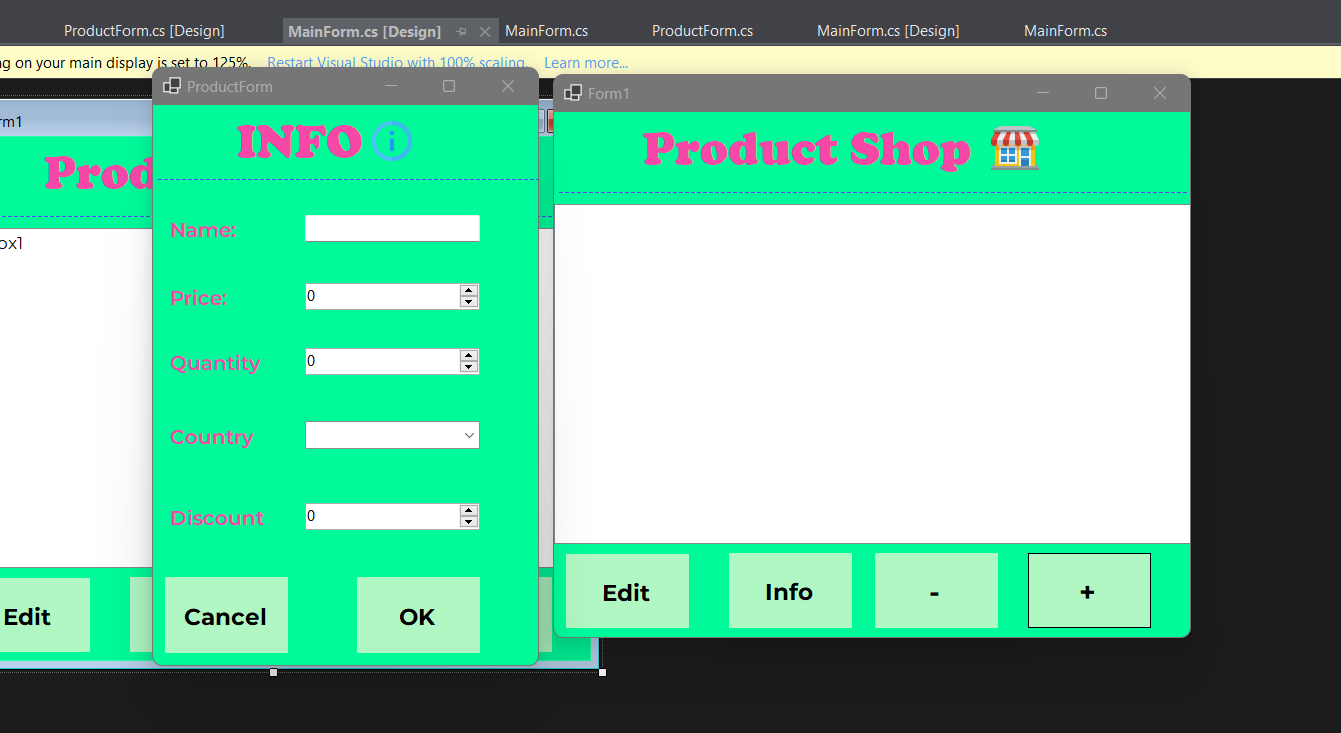Decrement the Quantity field with its down arrow
The width and height of the screenshot is (1341, 733).
pos(469,366)
